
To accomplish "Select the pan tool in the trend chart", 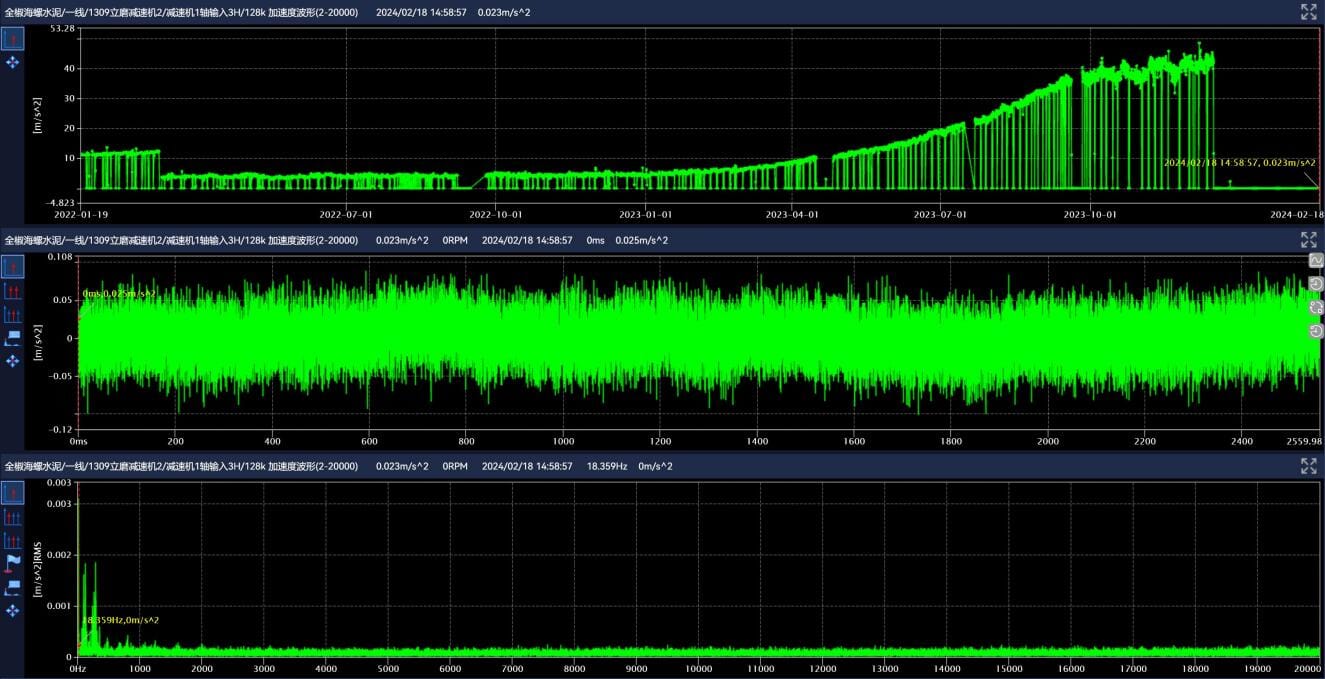I will point(13,62).
